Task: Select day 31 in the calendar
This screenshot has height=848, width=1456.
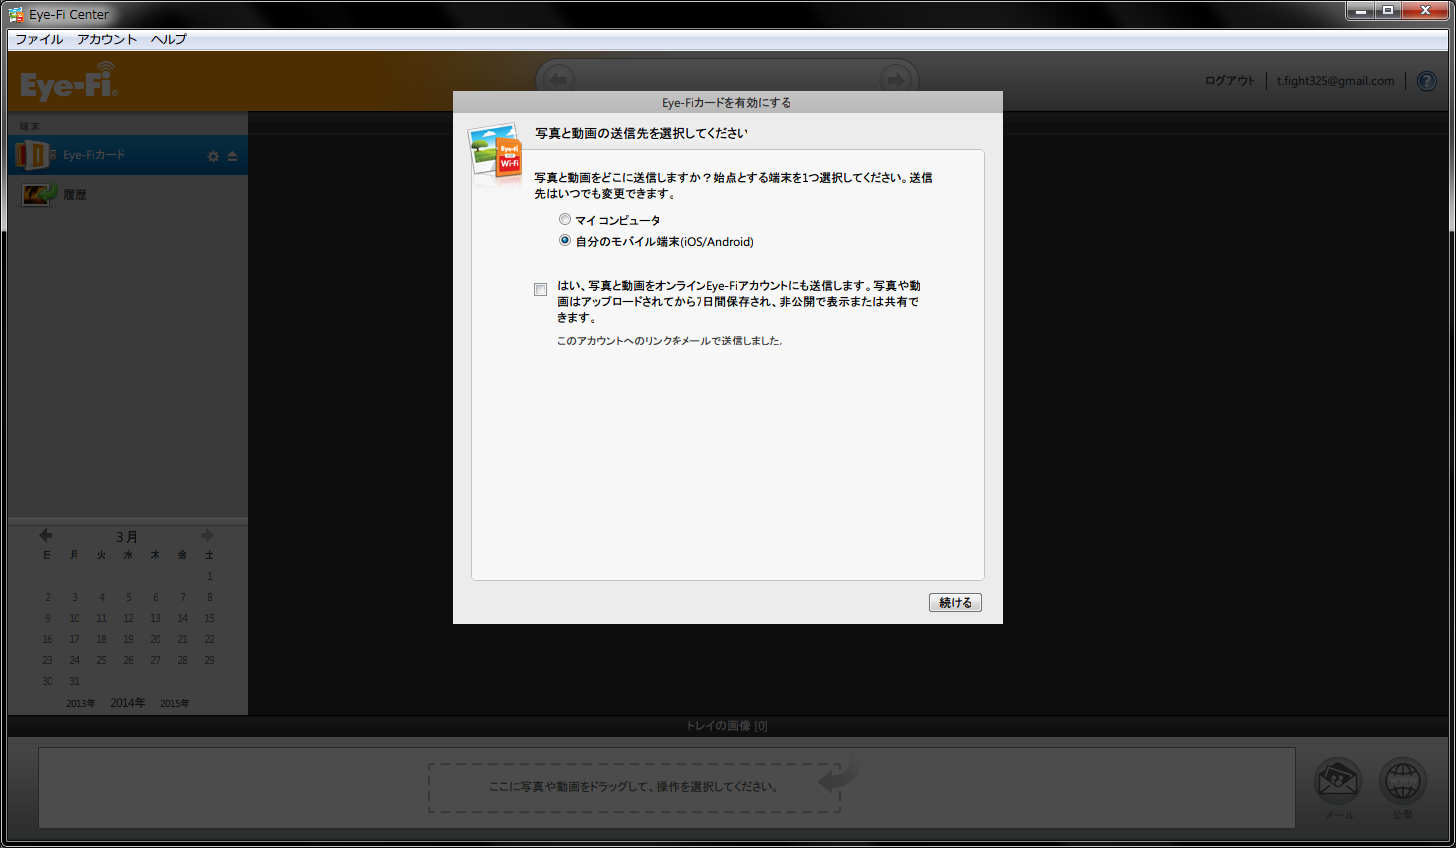Action: click(74, 681)
